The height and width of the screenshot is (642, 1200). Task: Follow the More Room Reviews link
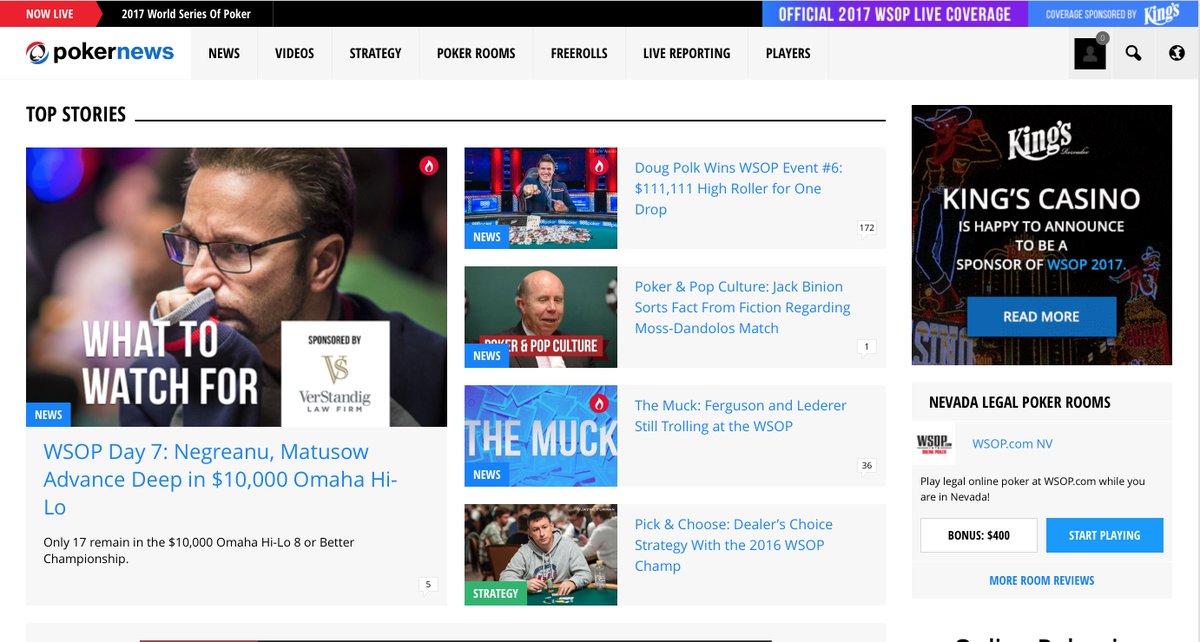[1041, 580]
